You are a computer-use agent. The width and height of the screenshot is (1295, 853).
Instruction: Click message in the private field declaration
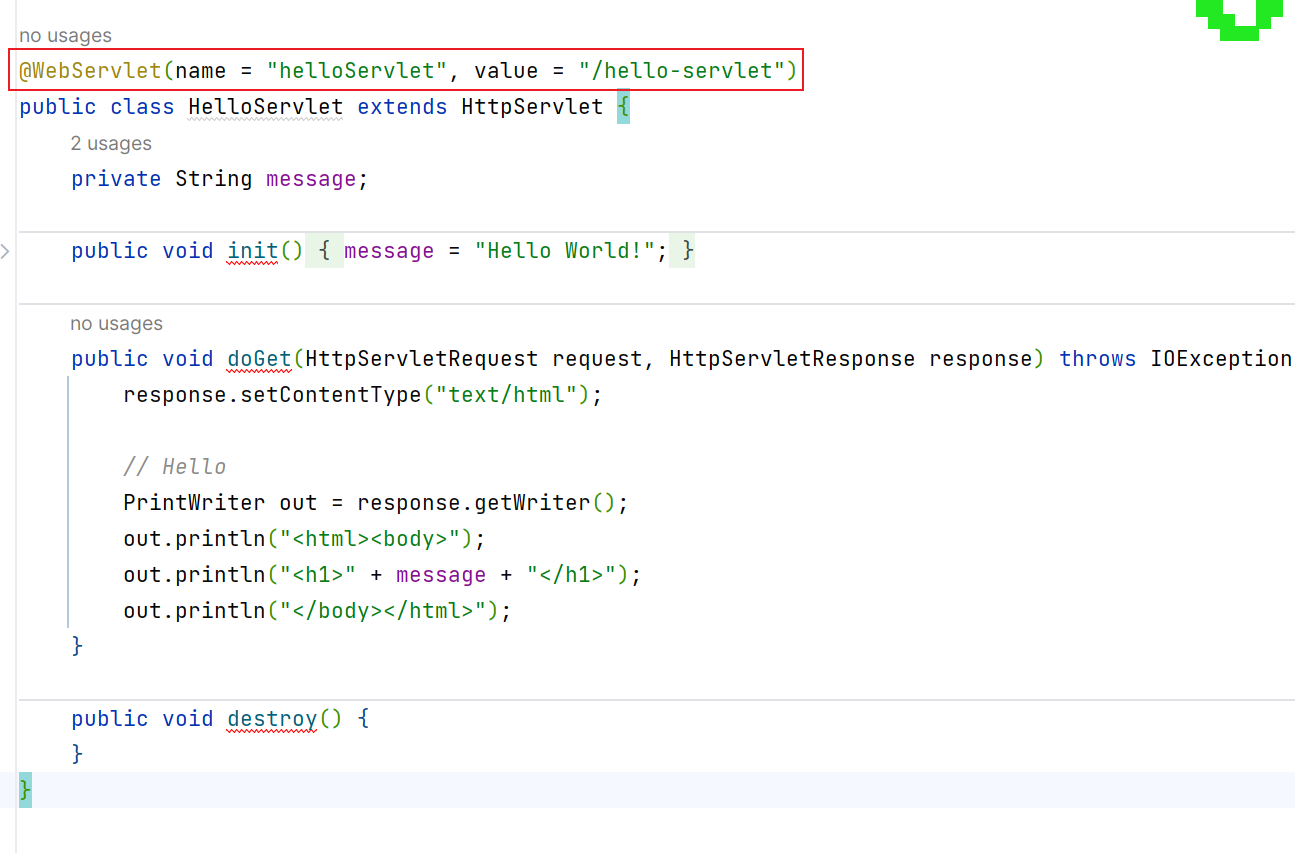click(311, 179)
